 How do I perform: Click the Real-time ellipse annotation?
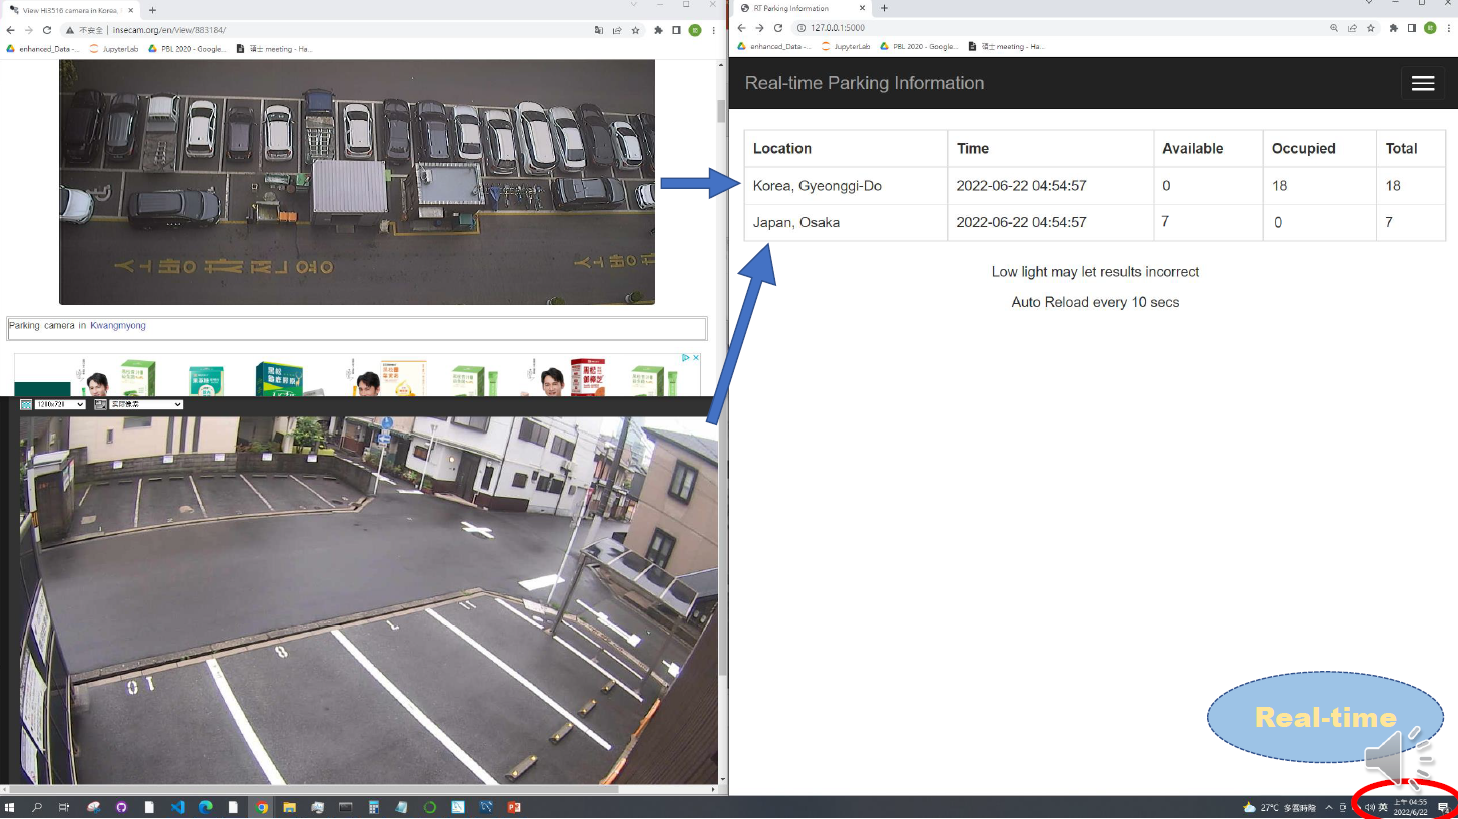(1325, 717)
